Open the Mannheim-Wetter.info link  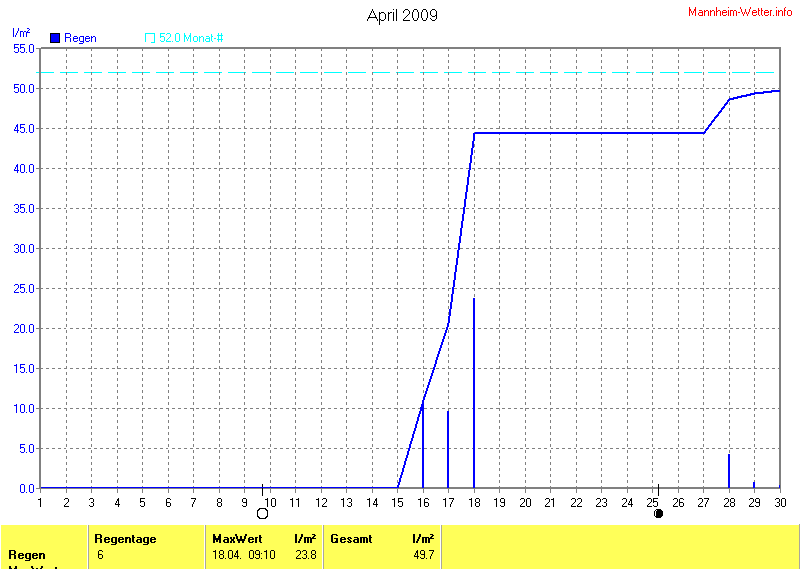tap(741, 11)
